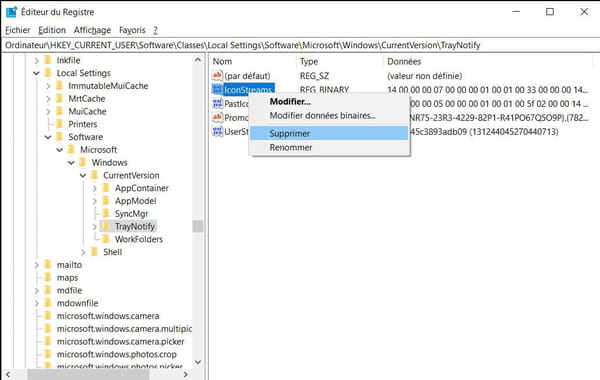Image resolution: width=600 pixels, height=380 pixels.
Task: Click the AppContainer folder icon
Action: (106, 188)
